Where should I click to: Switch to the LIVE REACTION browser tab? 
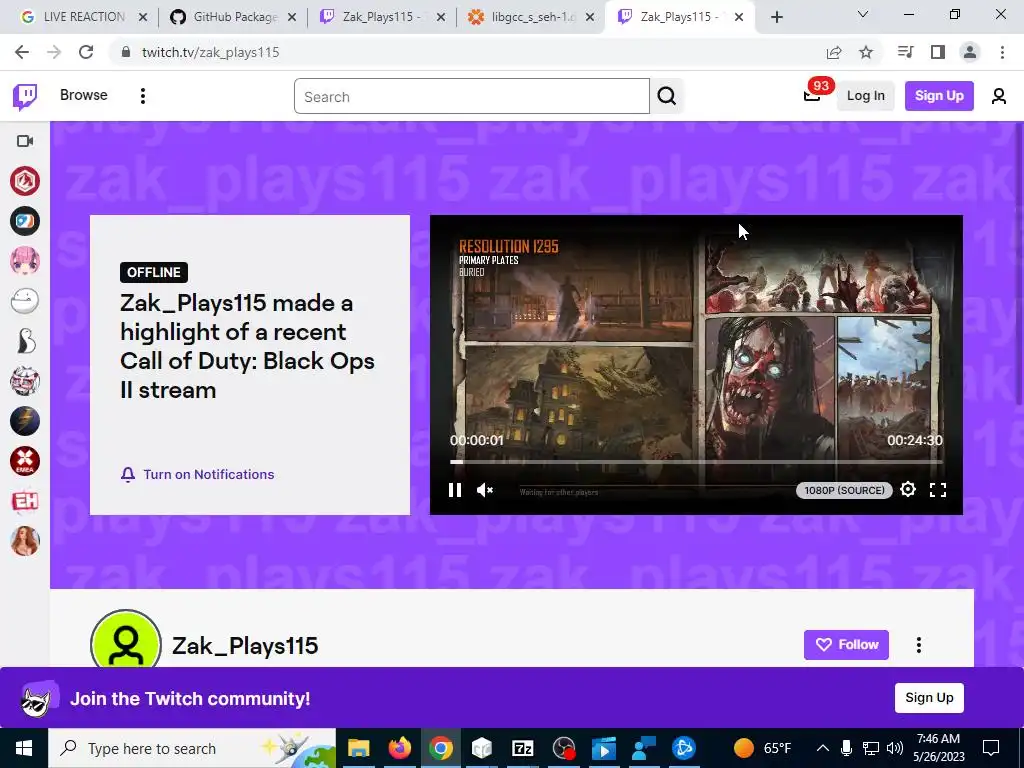point(84,17)
